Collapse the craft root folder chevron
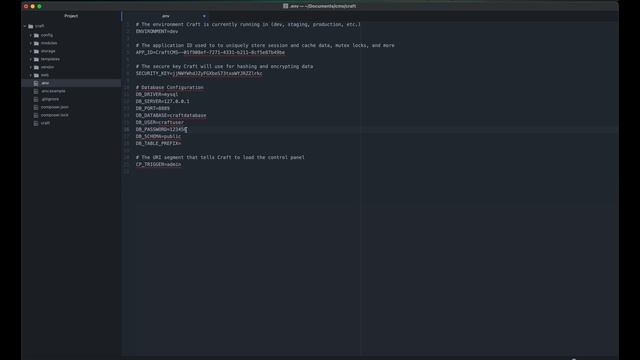The width and height of the screenshot is (640, 360). (x=25, y=26)
